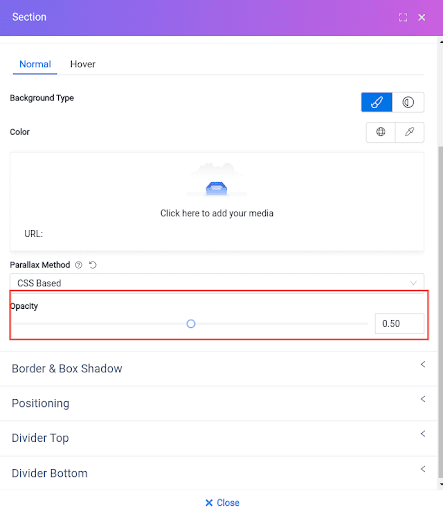Switch to the Normal tab
This screenshot has width=443, height=512.
point(35,64)
